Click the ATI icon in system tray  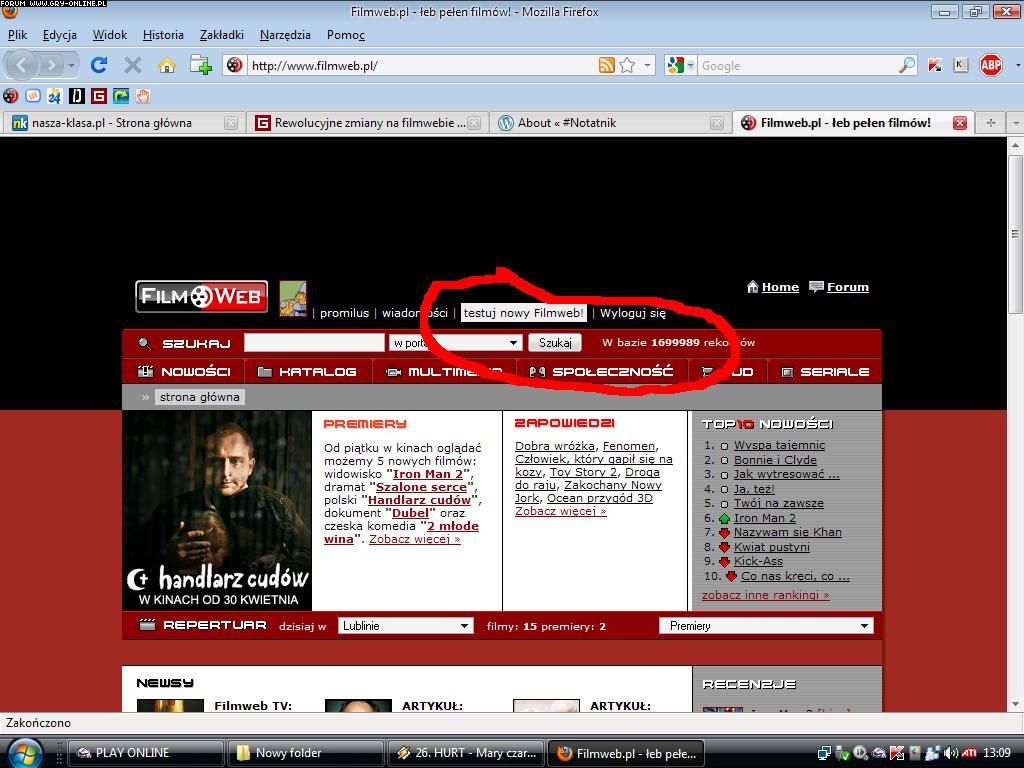(x=968, y=753)
